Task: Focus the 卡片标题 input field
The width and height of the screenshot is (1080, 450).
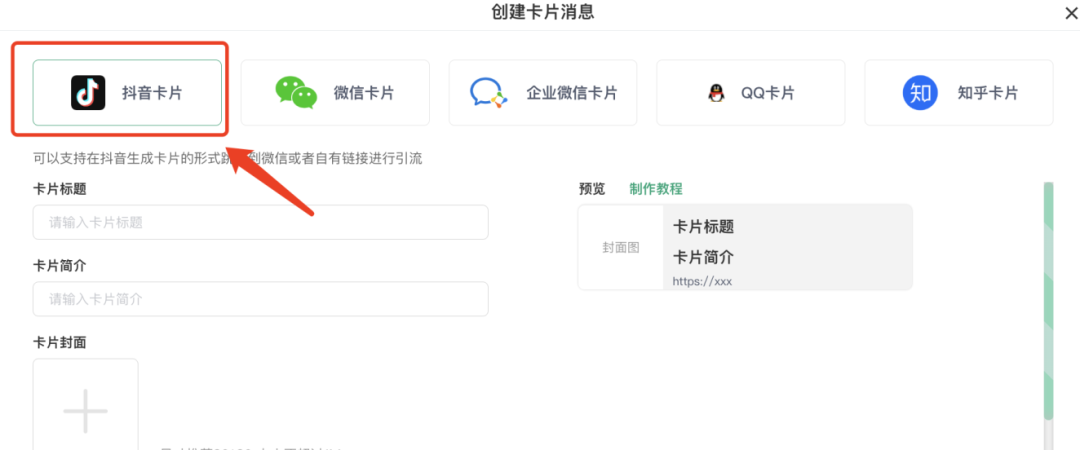Action: tap(260, 222)
